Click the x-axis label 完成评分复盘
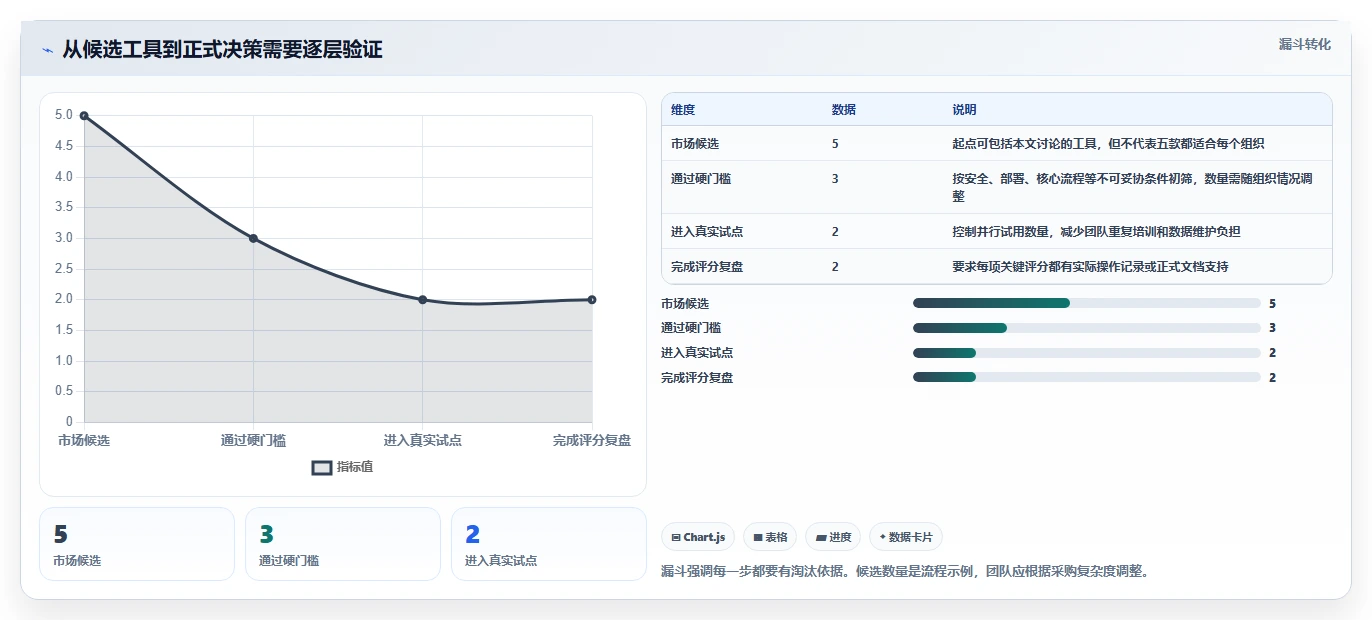The width and height of the screenshot is (1372, 620). pos(592,440)
